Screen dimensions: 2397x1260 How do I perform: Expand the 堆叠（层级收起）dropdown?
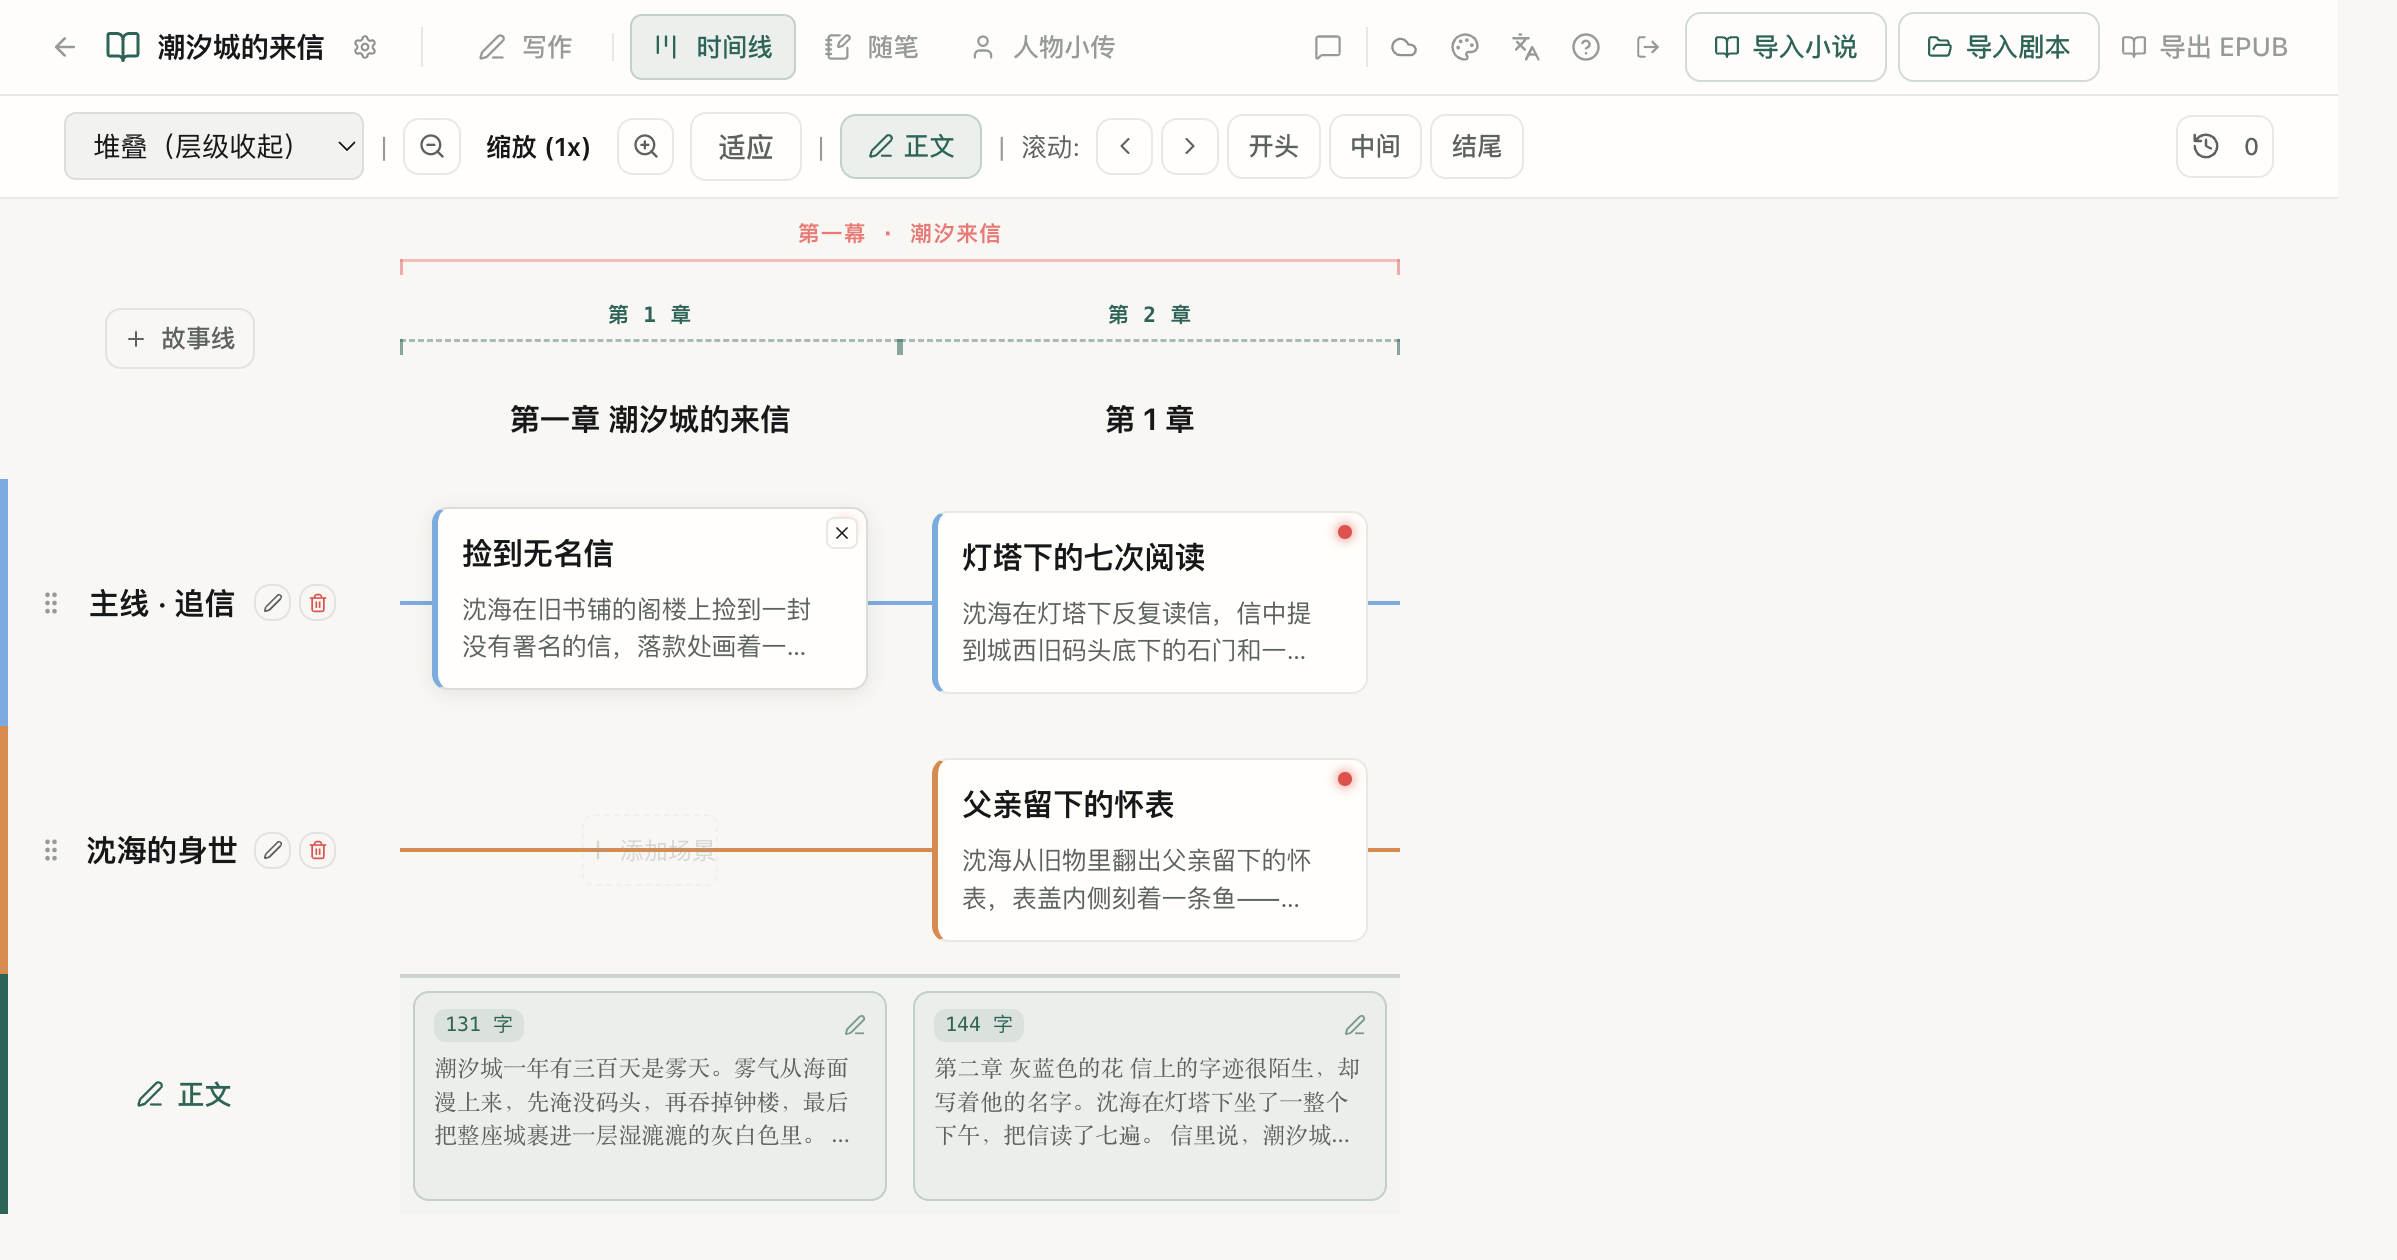point(214,146)
